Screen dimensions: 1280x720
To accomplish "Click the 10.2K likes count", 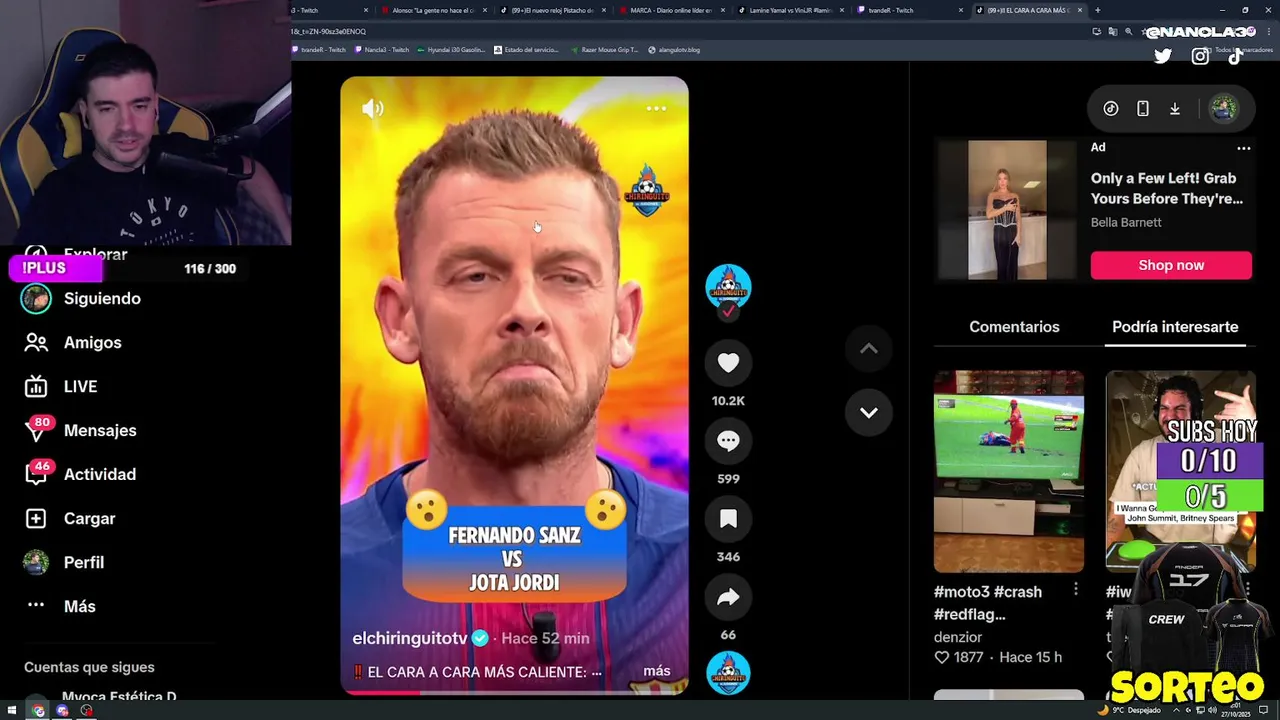I will 728,401.
